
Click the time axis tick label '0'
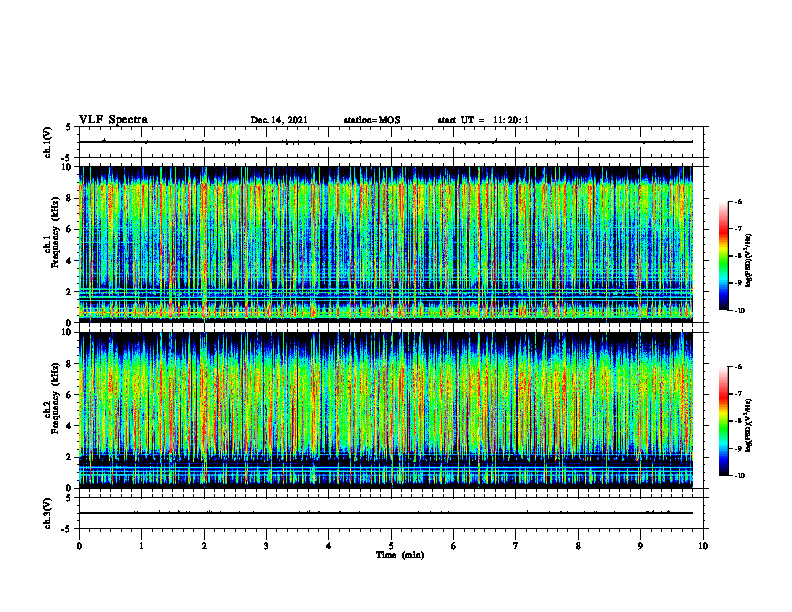coord(79,546)
